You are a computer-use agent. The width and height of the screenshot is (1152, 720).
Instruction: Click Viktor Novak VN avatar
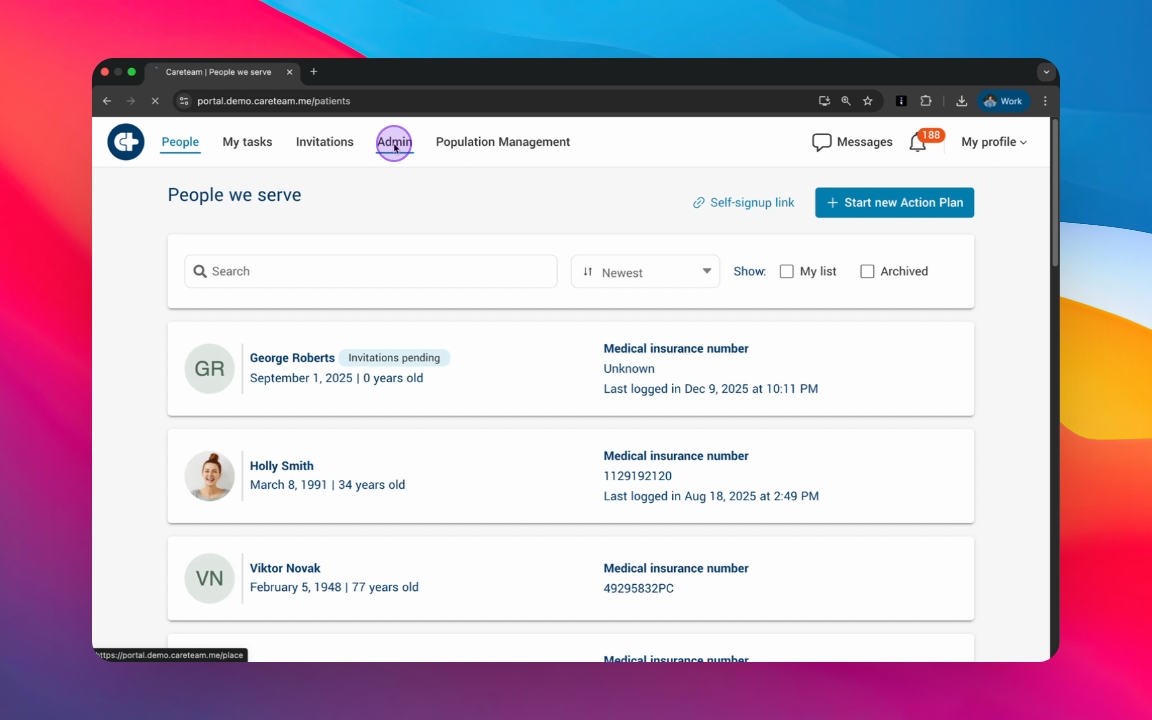[209, 578]
